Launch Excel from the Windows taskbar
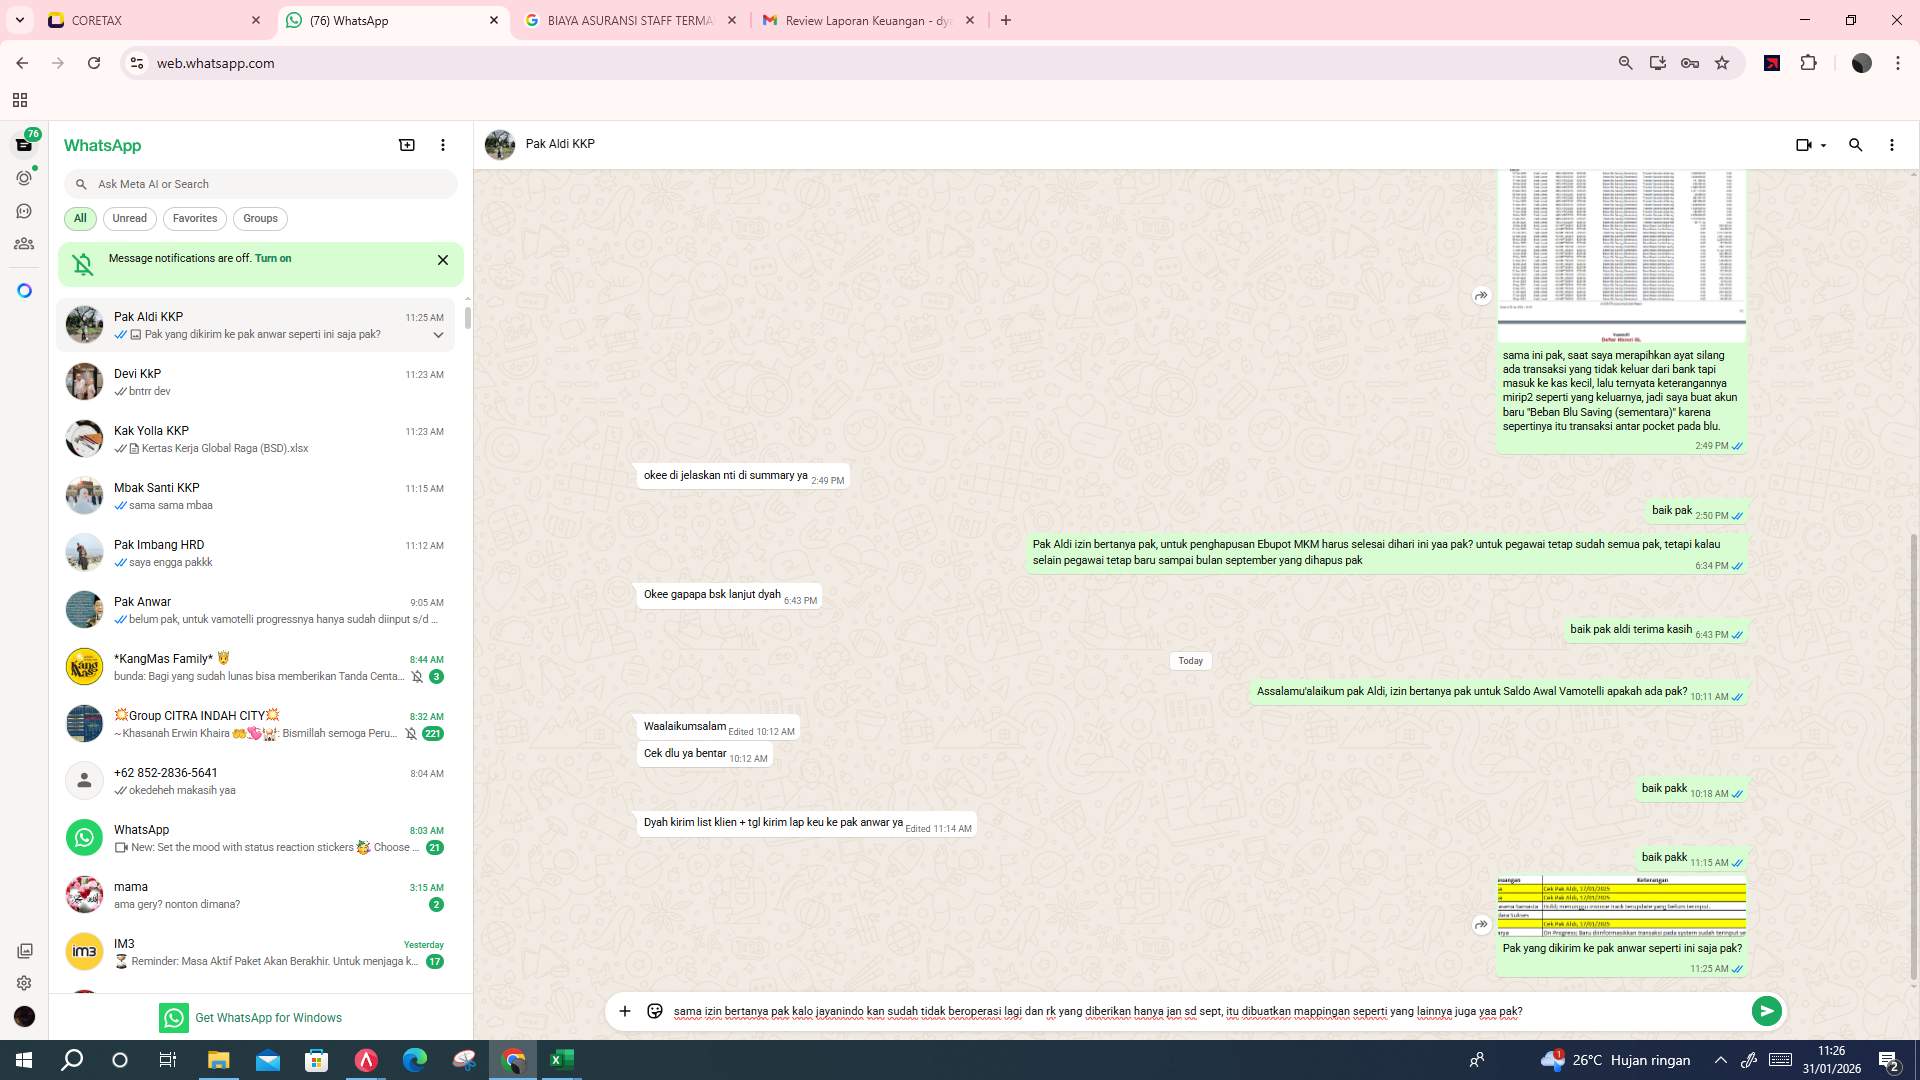 pos(561,1059)
